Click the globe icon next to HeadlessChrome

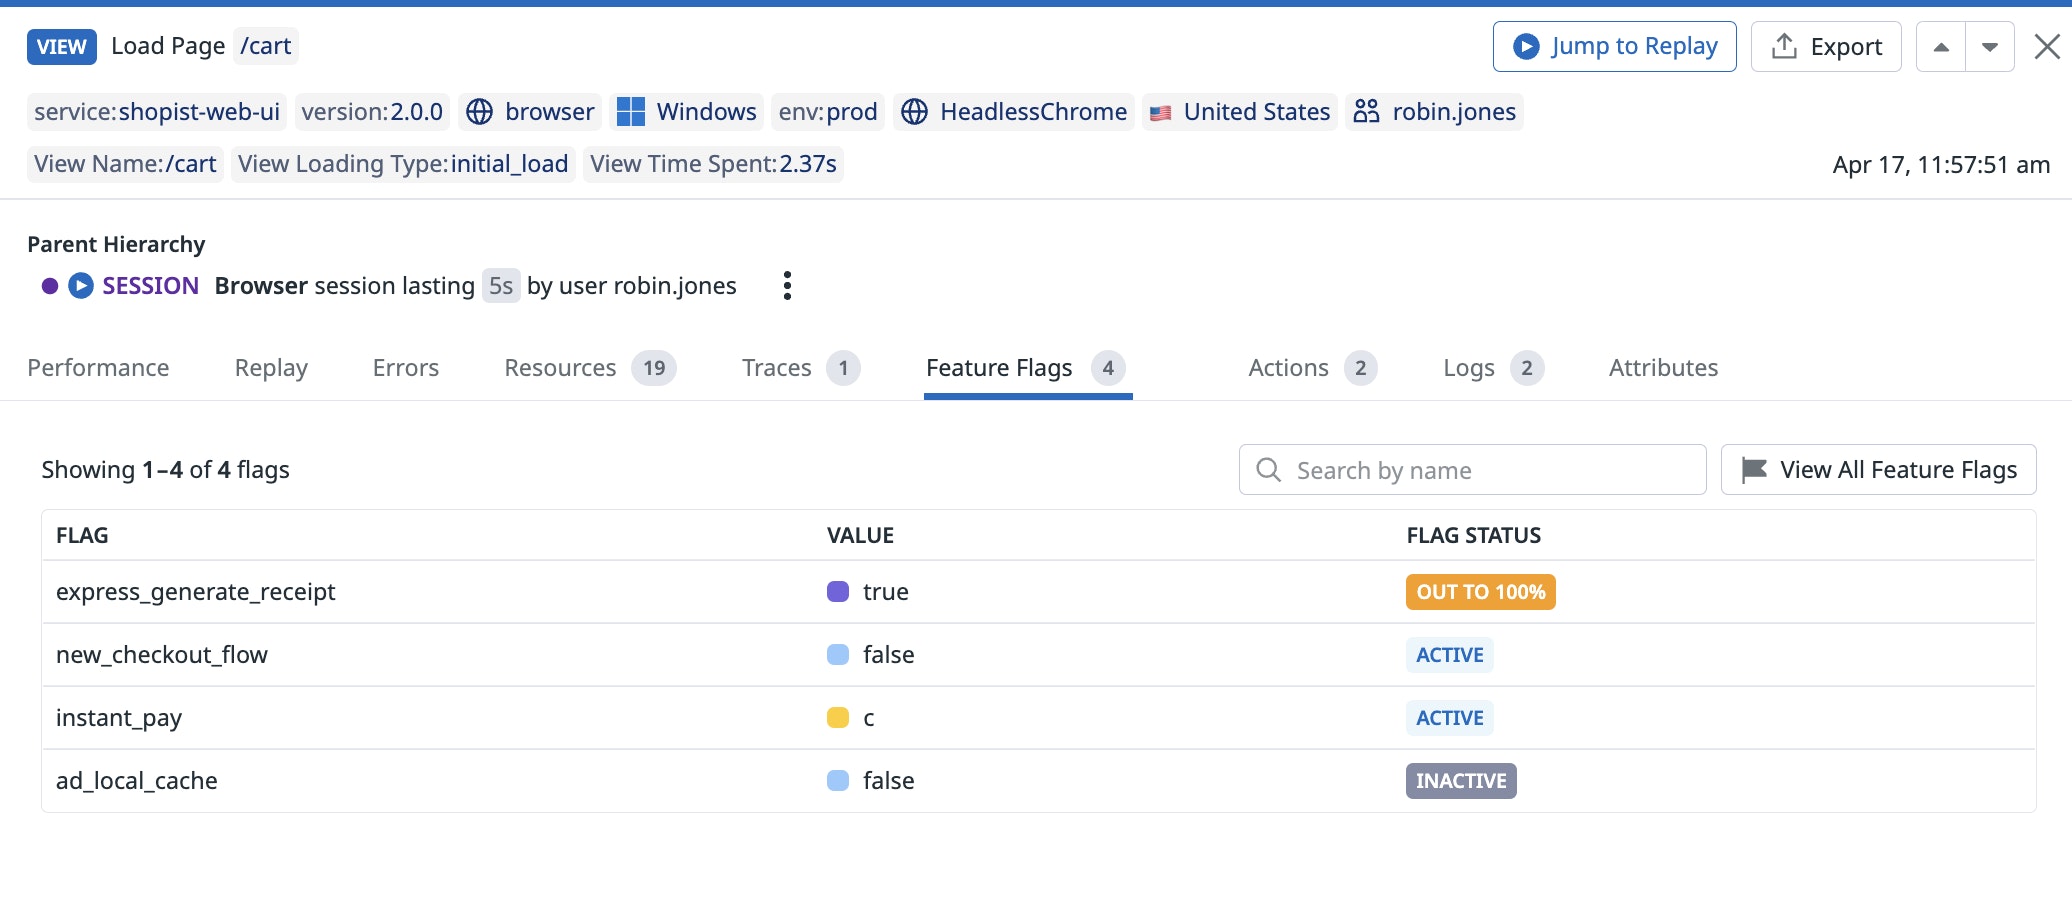tap(914, 112)
